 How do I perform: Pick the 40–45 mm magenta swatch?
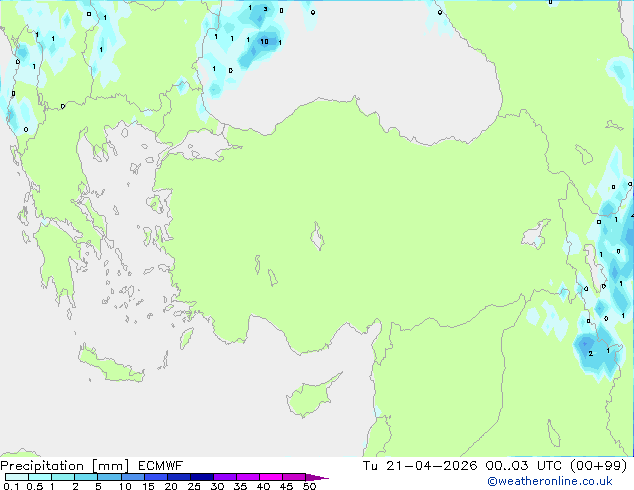[x=271, y=477]
